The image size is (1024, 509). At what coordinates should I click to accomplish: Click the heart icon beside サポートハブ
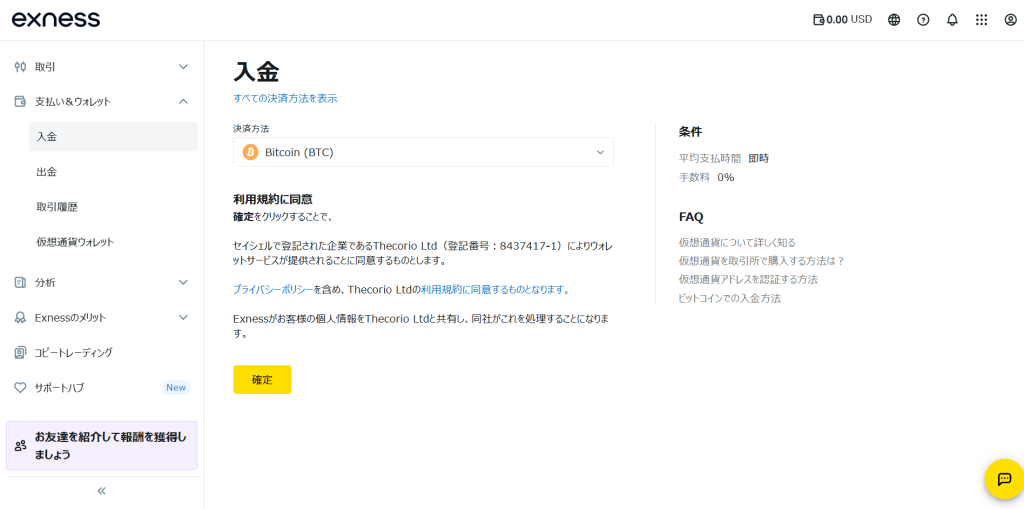(x=20, y=387)
